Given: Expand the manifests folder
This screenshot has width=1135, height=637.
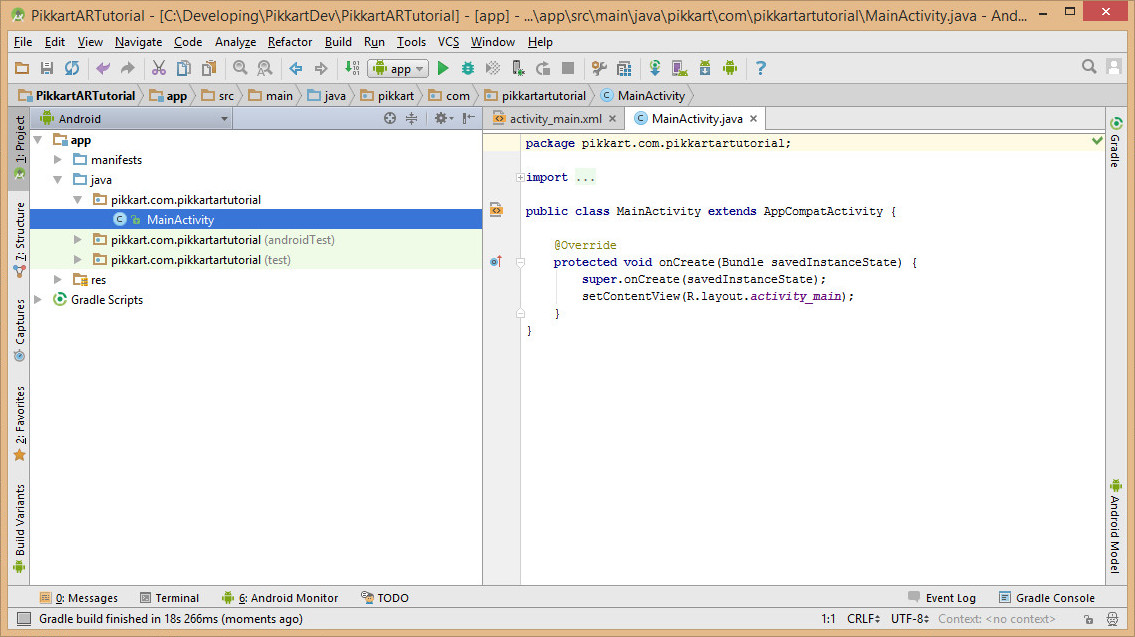Looking at the screenshot, I should (x=58, y=159).
